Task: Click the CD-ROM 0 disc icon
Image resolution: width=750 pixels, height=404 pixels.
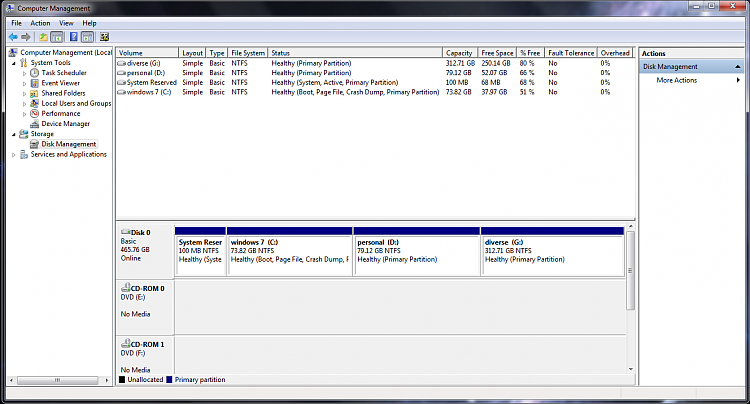Action: click(126, 287)
